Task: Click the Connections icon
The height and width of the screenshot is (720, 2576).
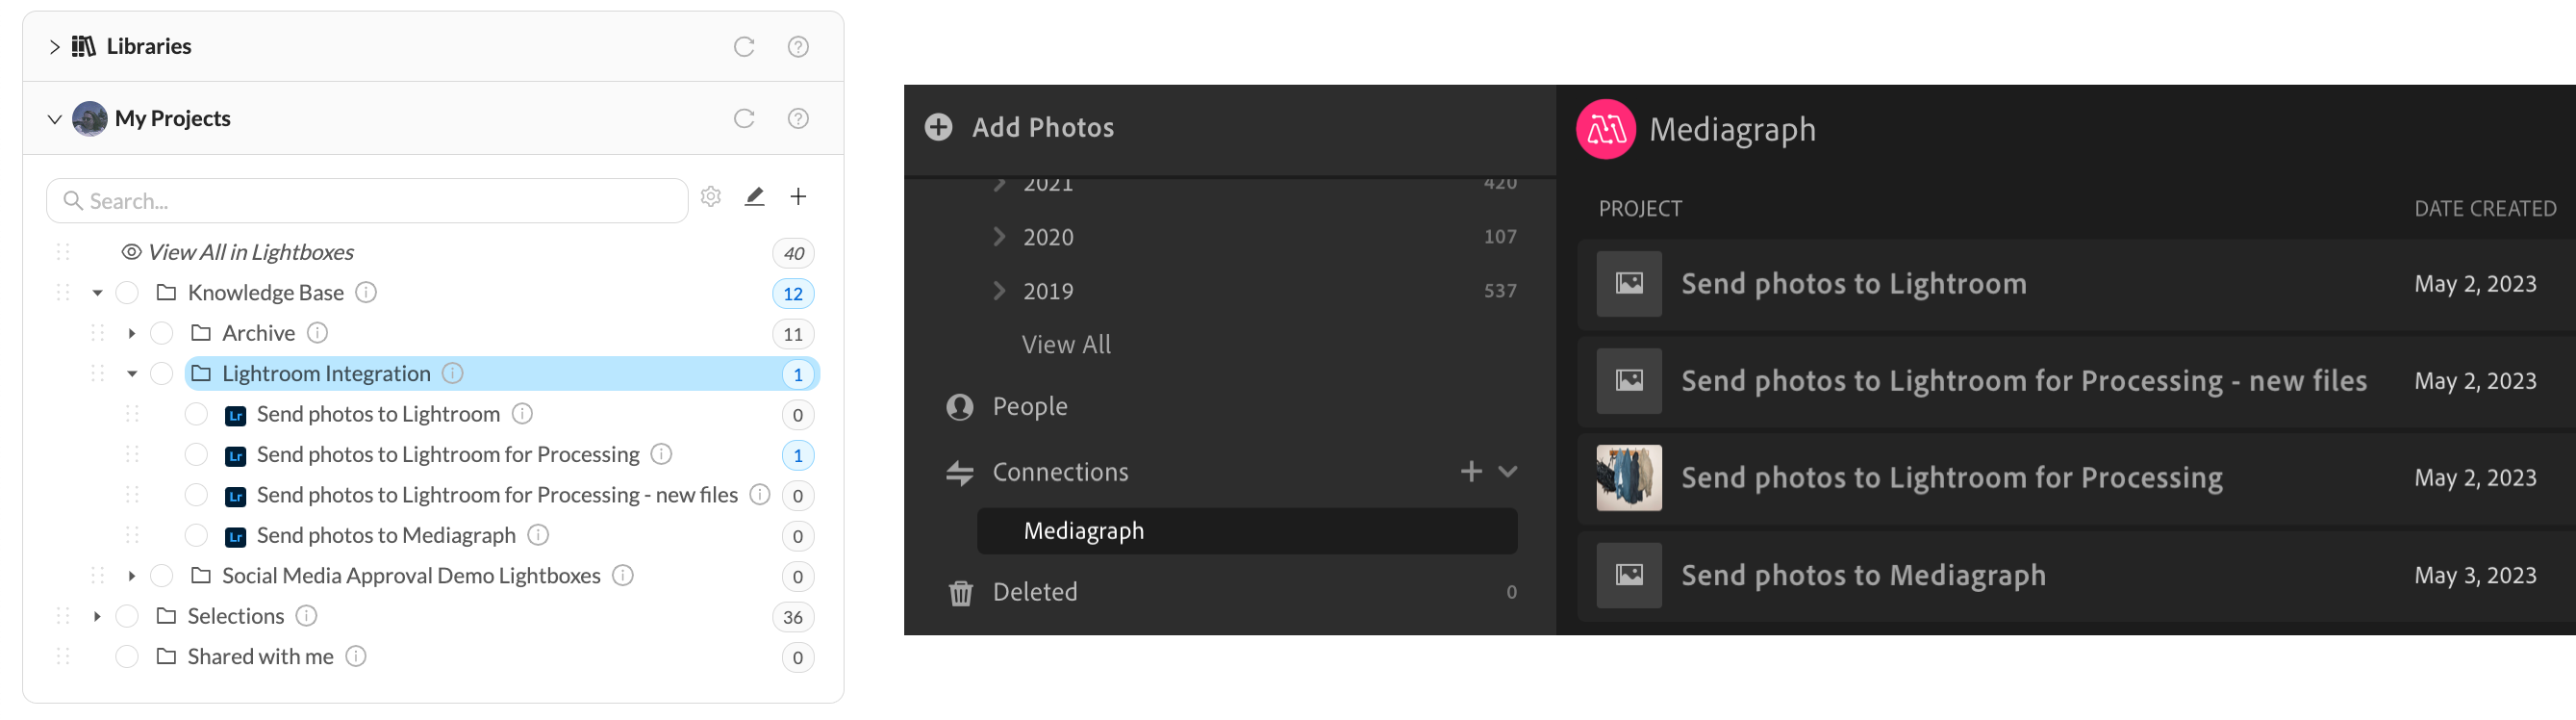Action: point(960,472)
